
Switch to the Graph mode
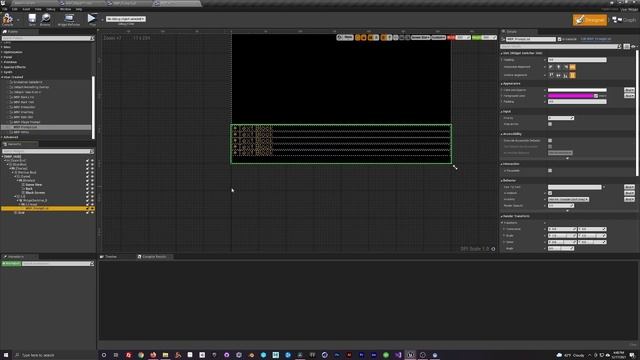click(624, 20)
